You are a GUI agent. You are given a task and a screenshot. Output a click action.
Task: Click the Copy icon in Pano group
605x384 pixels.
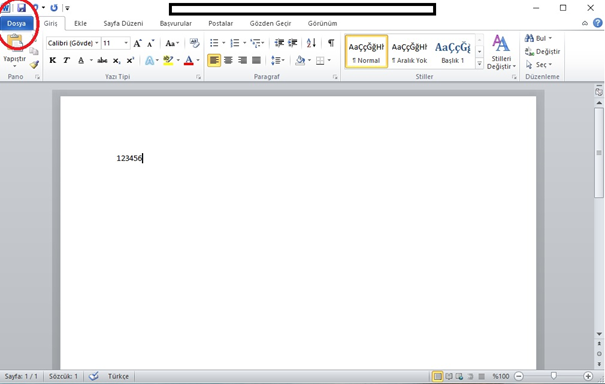click(34, 51)
